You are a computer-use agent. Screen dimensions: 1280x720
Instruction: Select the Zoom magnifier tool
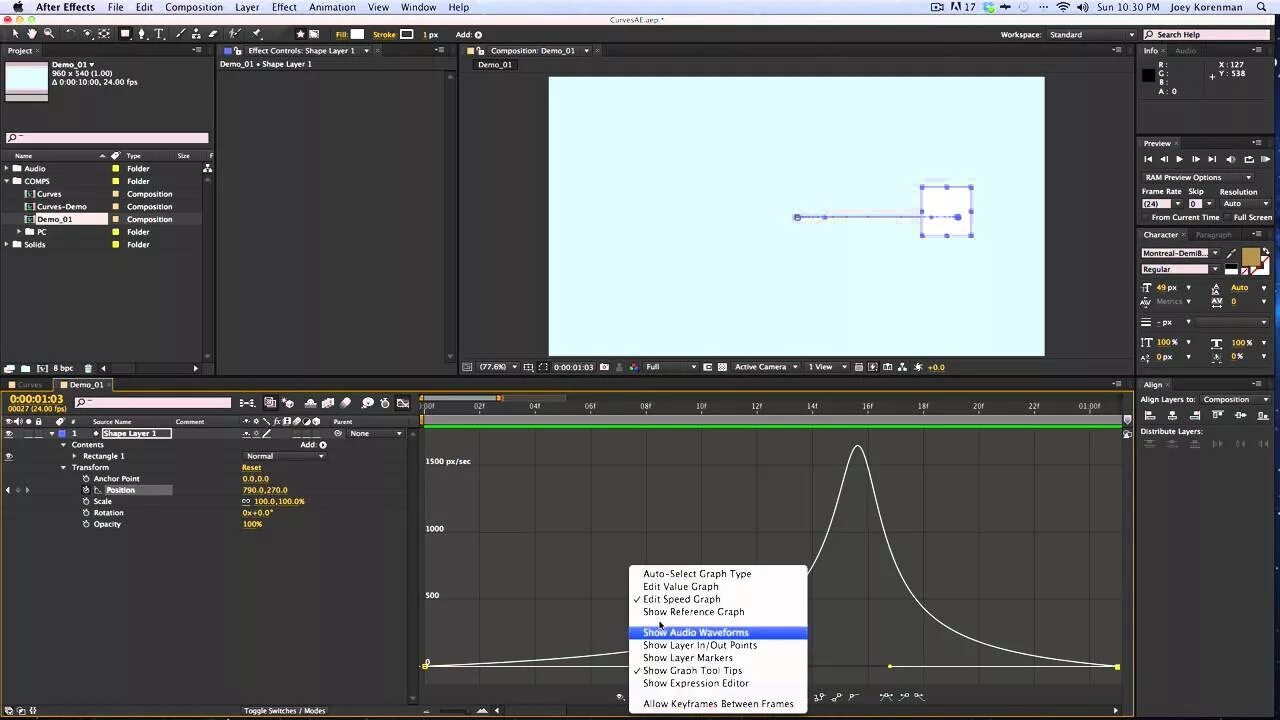point(48,34)
